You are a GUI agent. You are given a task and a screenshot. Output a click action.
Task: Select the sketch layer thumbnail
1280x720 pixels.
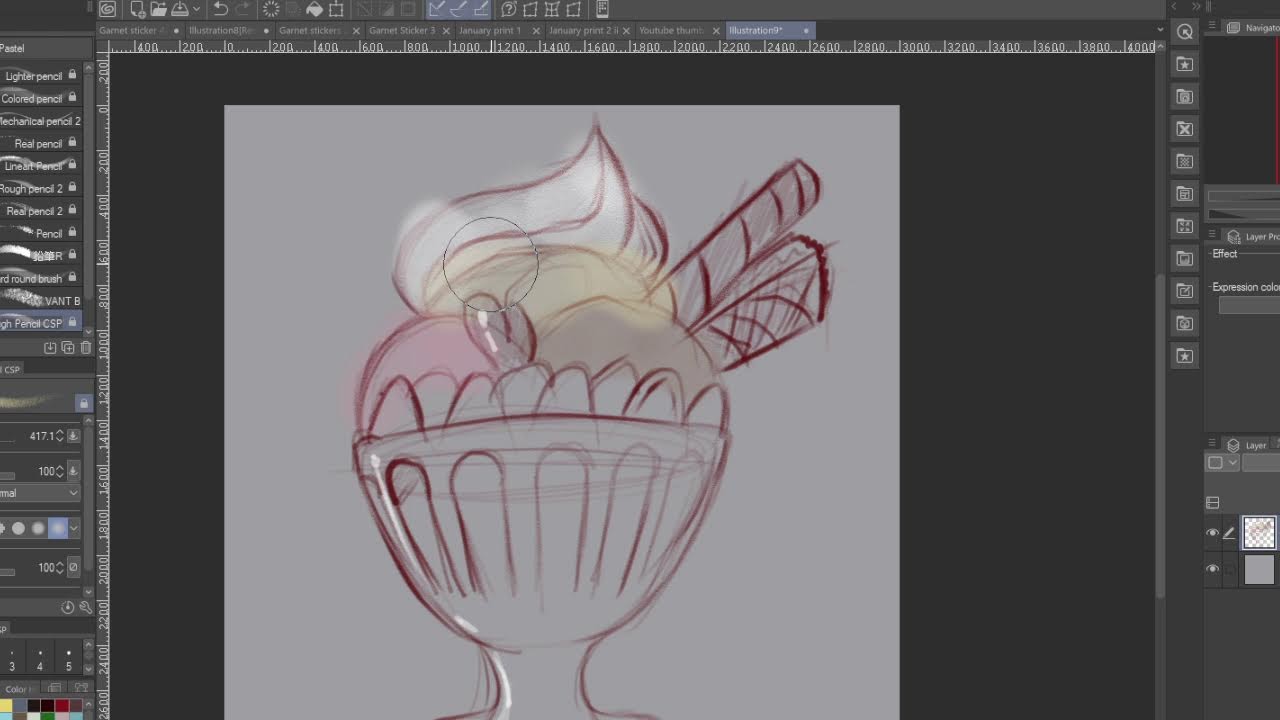[x=1259, y=533]
